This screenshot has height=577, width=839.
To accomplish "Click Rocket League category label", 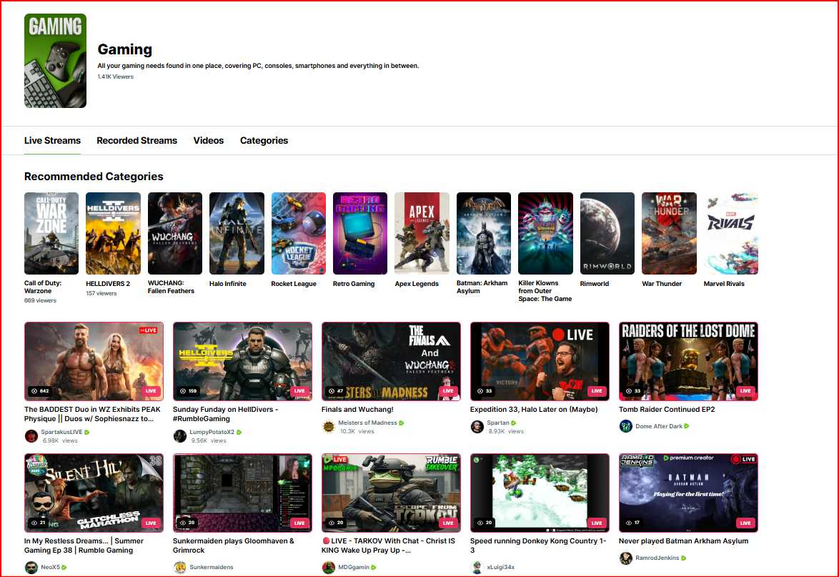I will pyautogui.click(x=294, y=284).
